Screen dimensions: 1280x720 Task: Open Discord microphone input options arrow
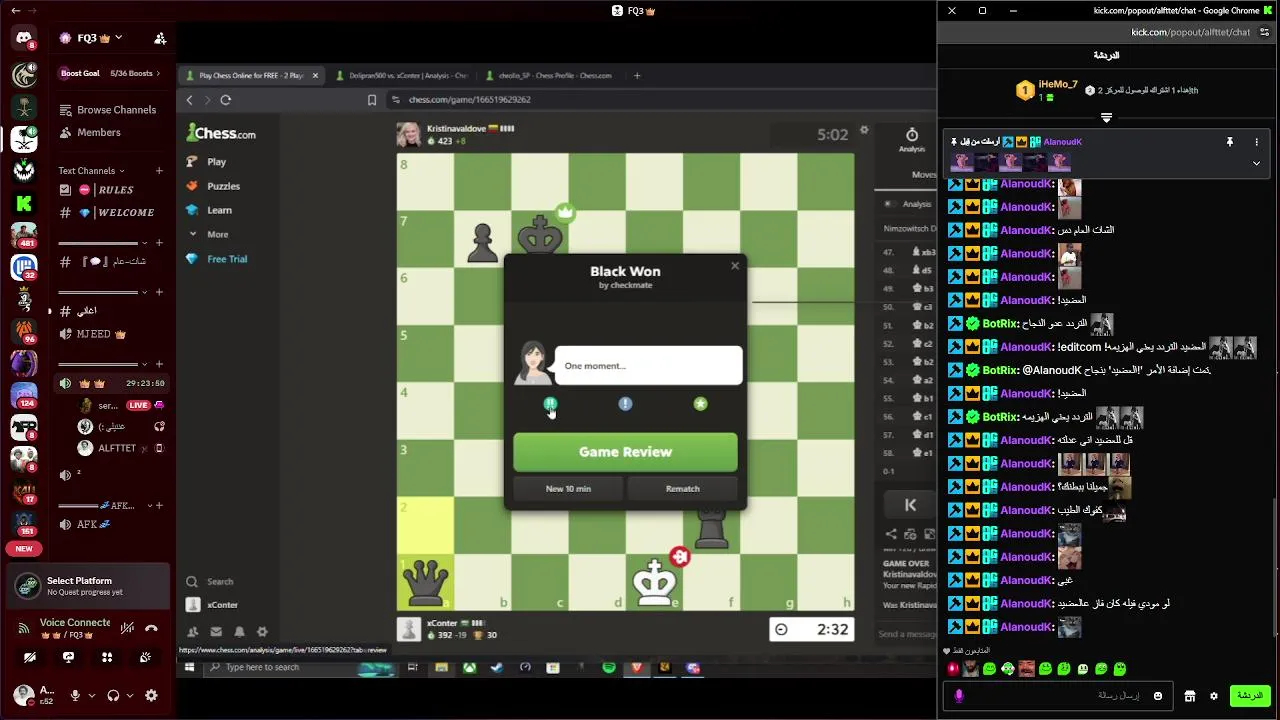point(92,695)
